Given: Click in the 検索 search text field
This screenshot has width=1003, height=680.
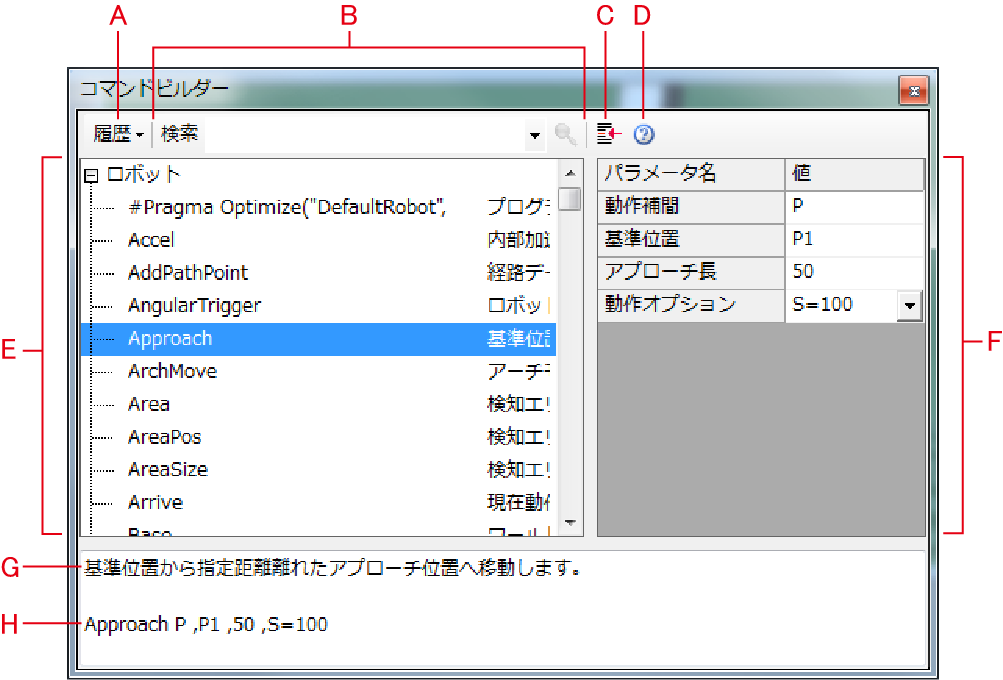Looking at the screenshot, I should point(360,134).
